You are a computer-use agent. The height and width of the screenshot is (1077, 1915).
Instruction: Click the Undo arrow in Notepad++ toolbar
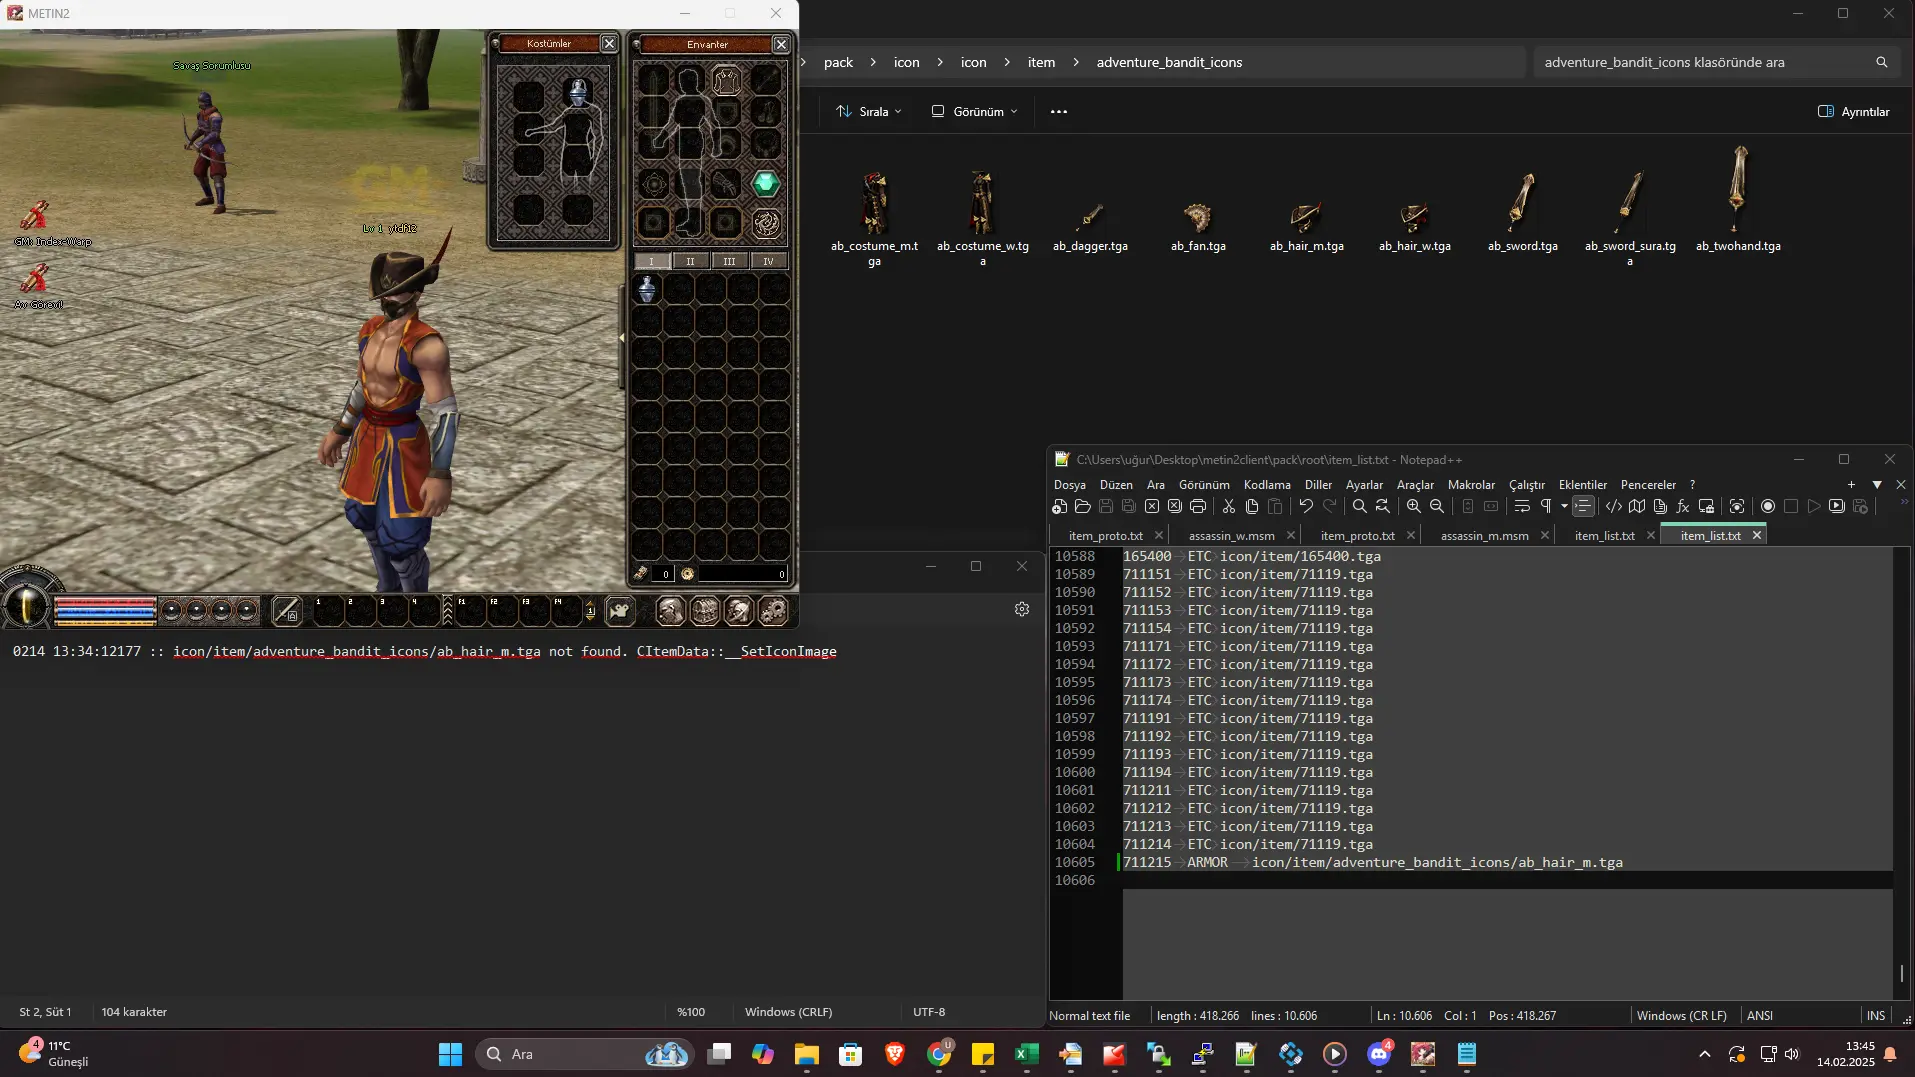(x=1305, y=507)
